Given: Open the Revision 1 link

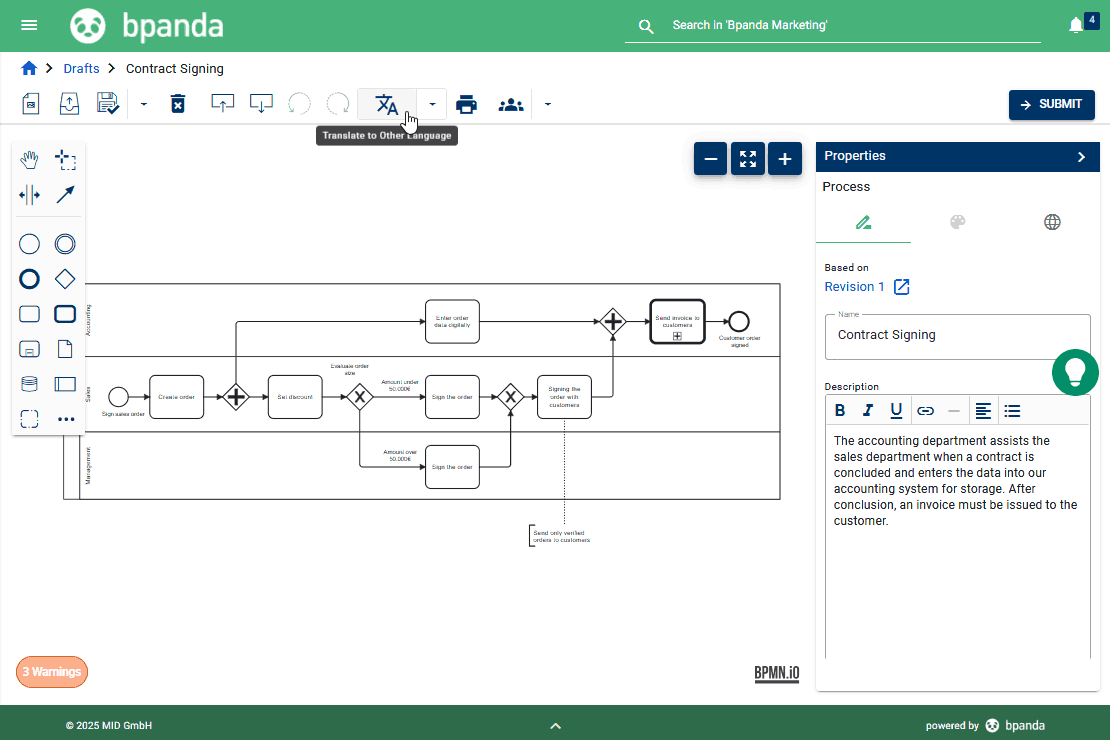Looking at the screenshot, I should click(x=855, y=287).
